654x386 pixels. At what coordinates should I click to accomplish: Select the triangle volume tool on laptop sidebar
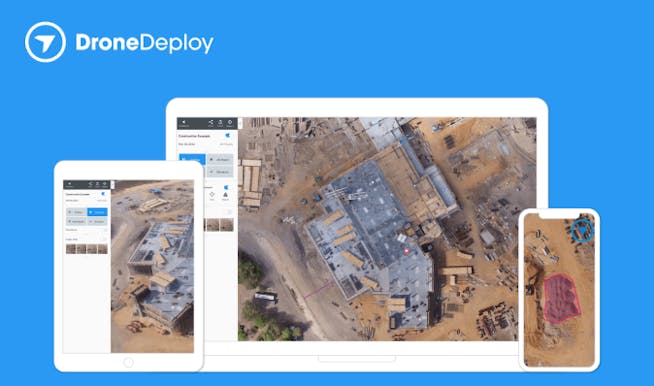[225, 195]
